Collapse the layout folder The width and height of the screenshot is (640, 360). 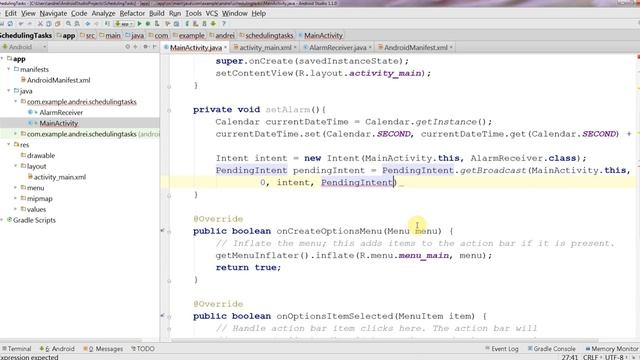point(16,166)
